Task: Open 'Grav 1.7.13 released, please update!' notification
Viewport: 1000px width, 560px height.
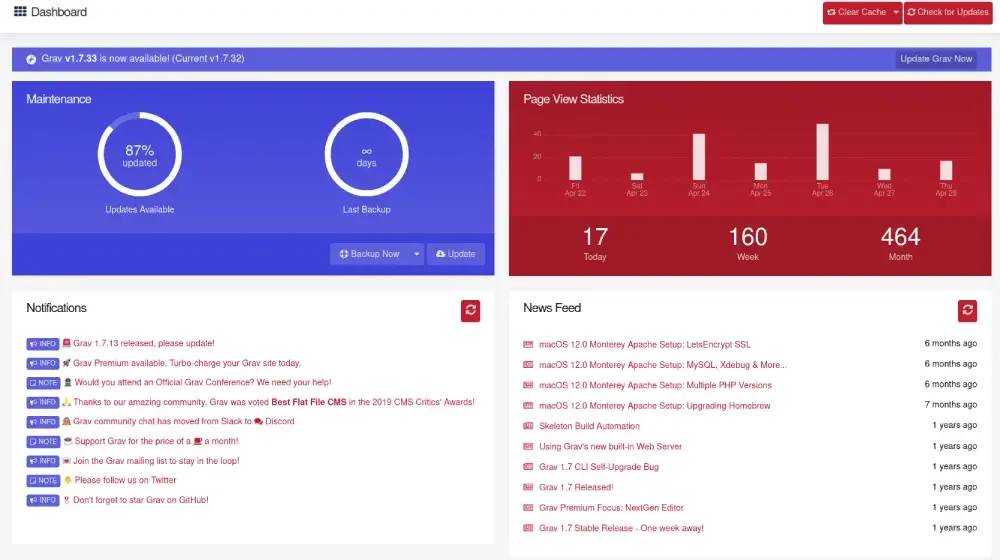Action: point(143,343)
